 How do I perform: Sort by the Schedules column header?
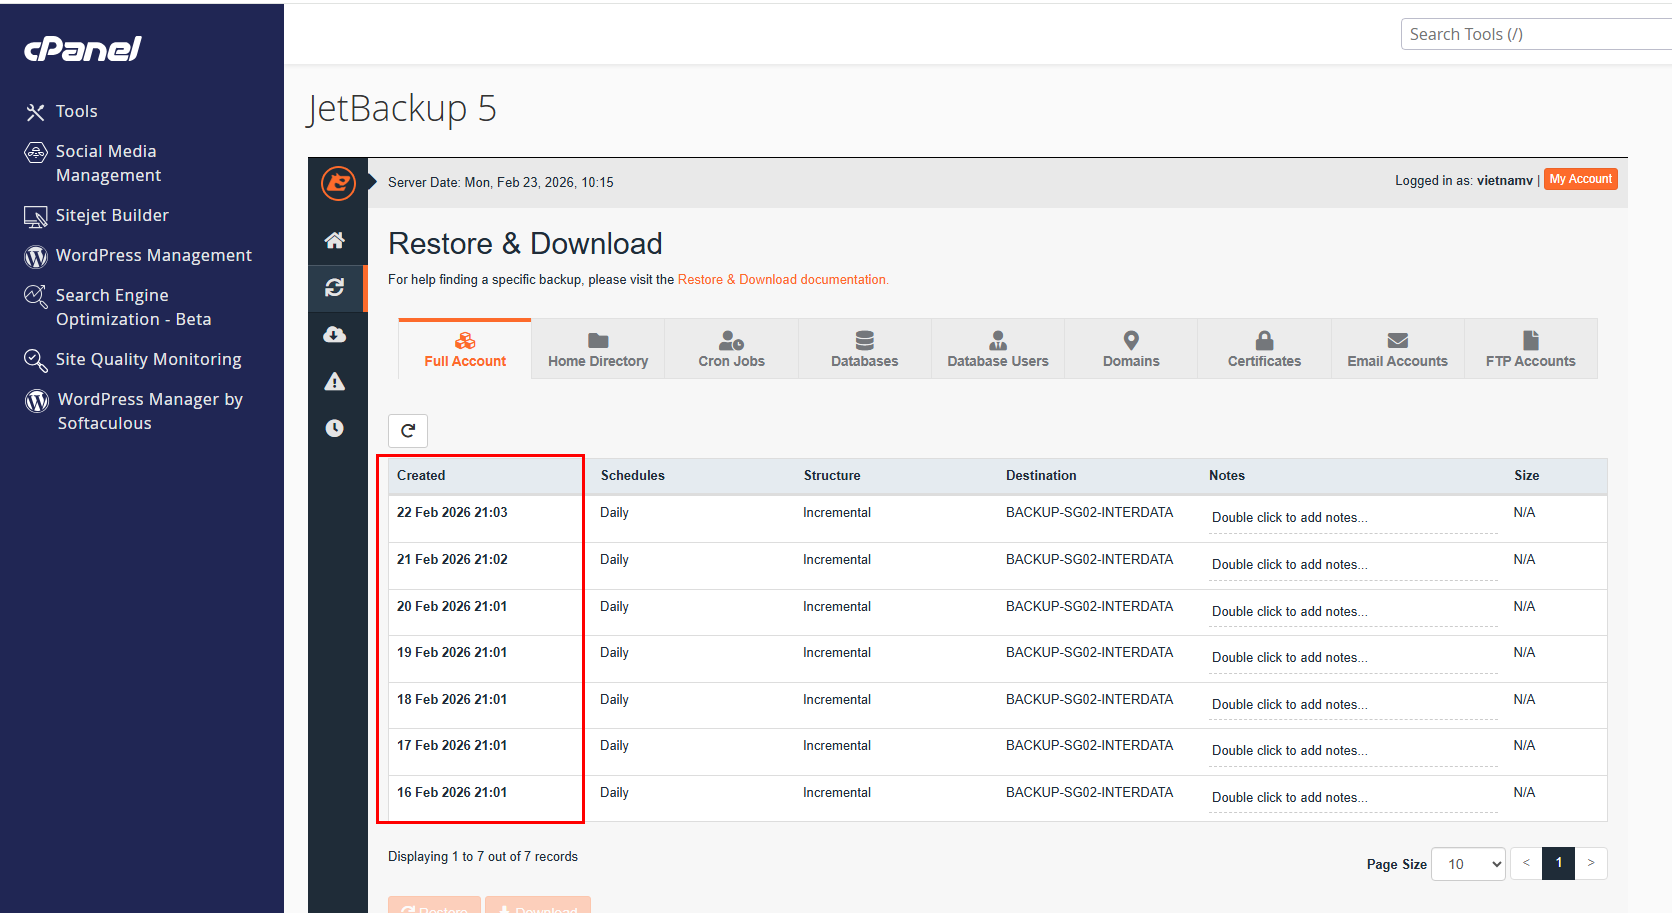[x=632, y=476]
